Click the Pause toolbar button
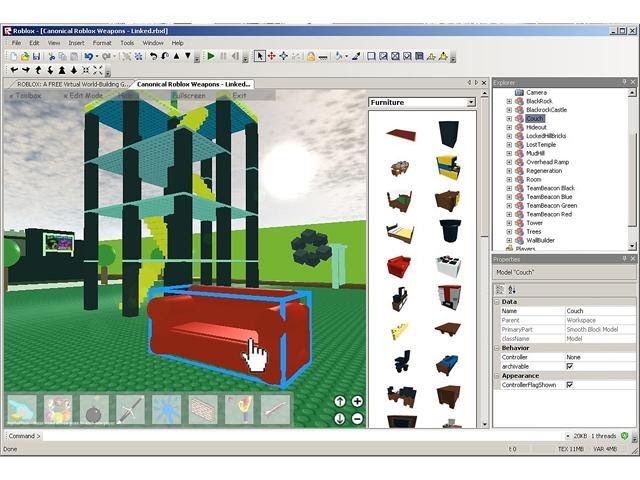Image resolution: width=640 pixels, height=480 pixels. (x=223, y=56)
